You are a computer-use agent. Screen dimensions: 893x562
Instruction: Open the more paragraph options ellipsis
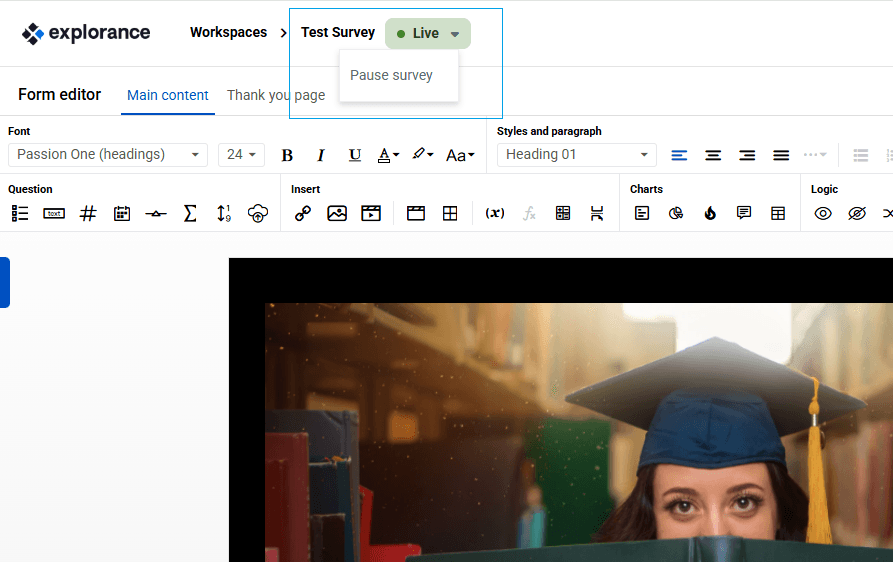pos(814,154)
